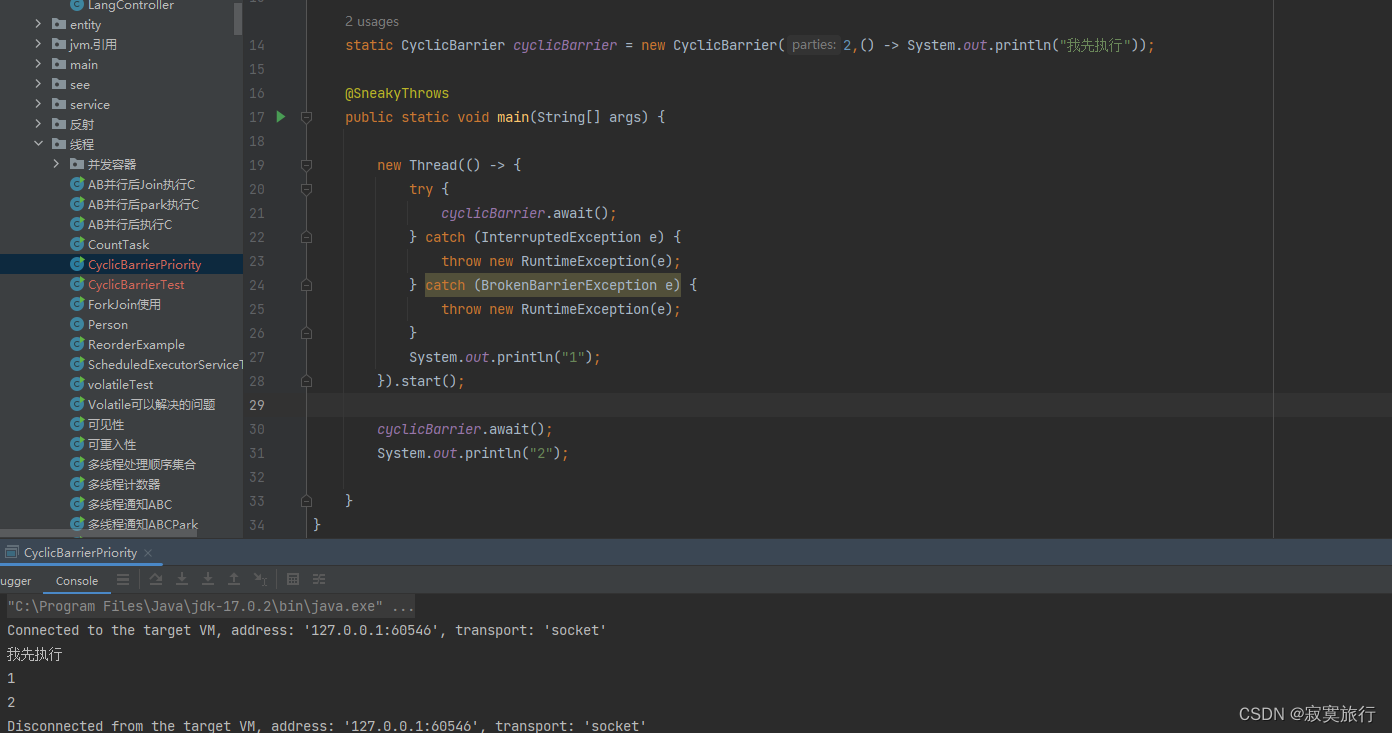The width and height of the screenshot is (1392, 733).
Task: Click Force Step Into debugger icon
Action: (x=208, y=580)
